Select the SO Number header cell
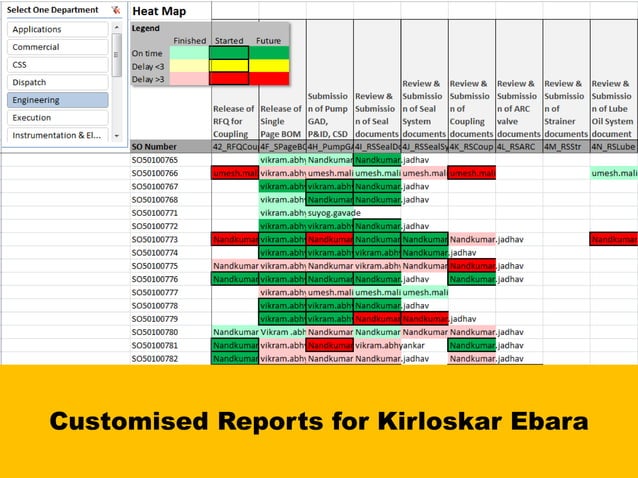Viewport: 638px width, 478px height. [171, 146]
